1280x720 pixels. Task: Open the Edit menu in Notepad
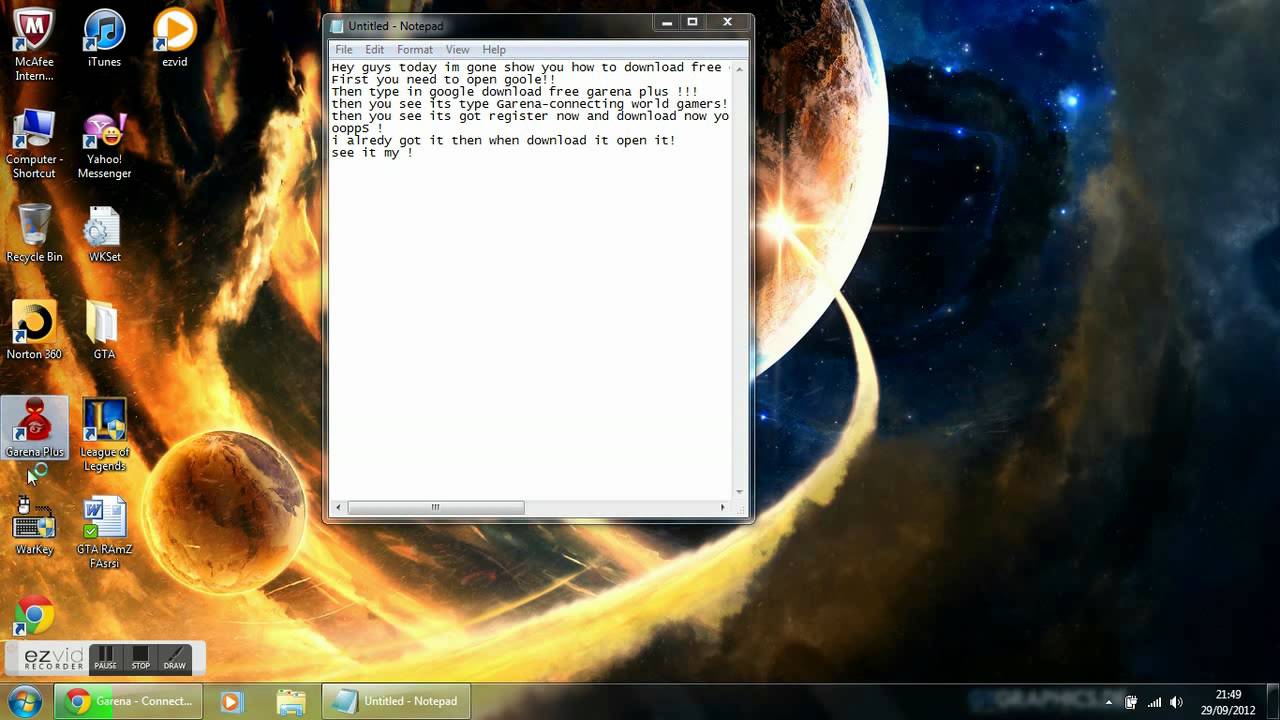coord(374,49)
